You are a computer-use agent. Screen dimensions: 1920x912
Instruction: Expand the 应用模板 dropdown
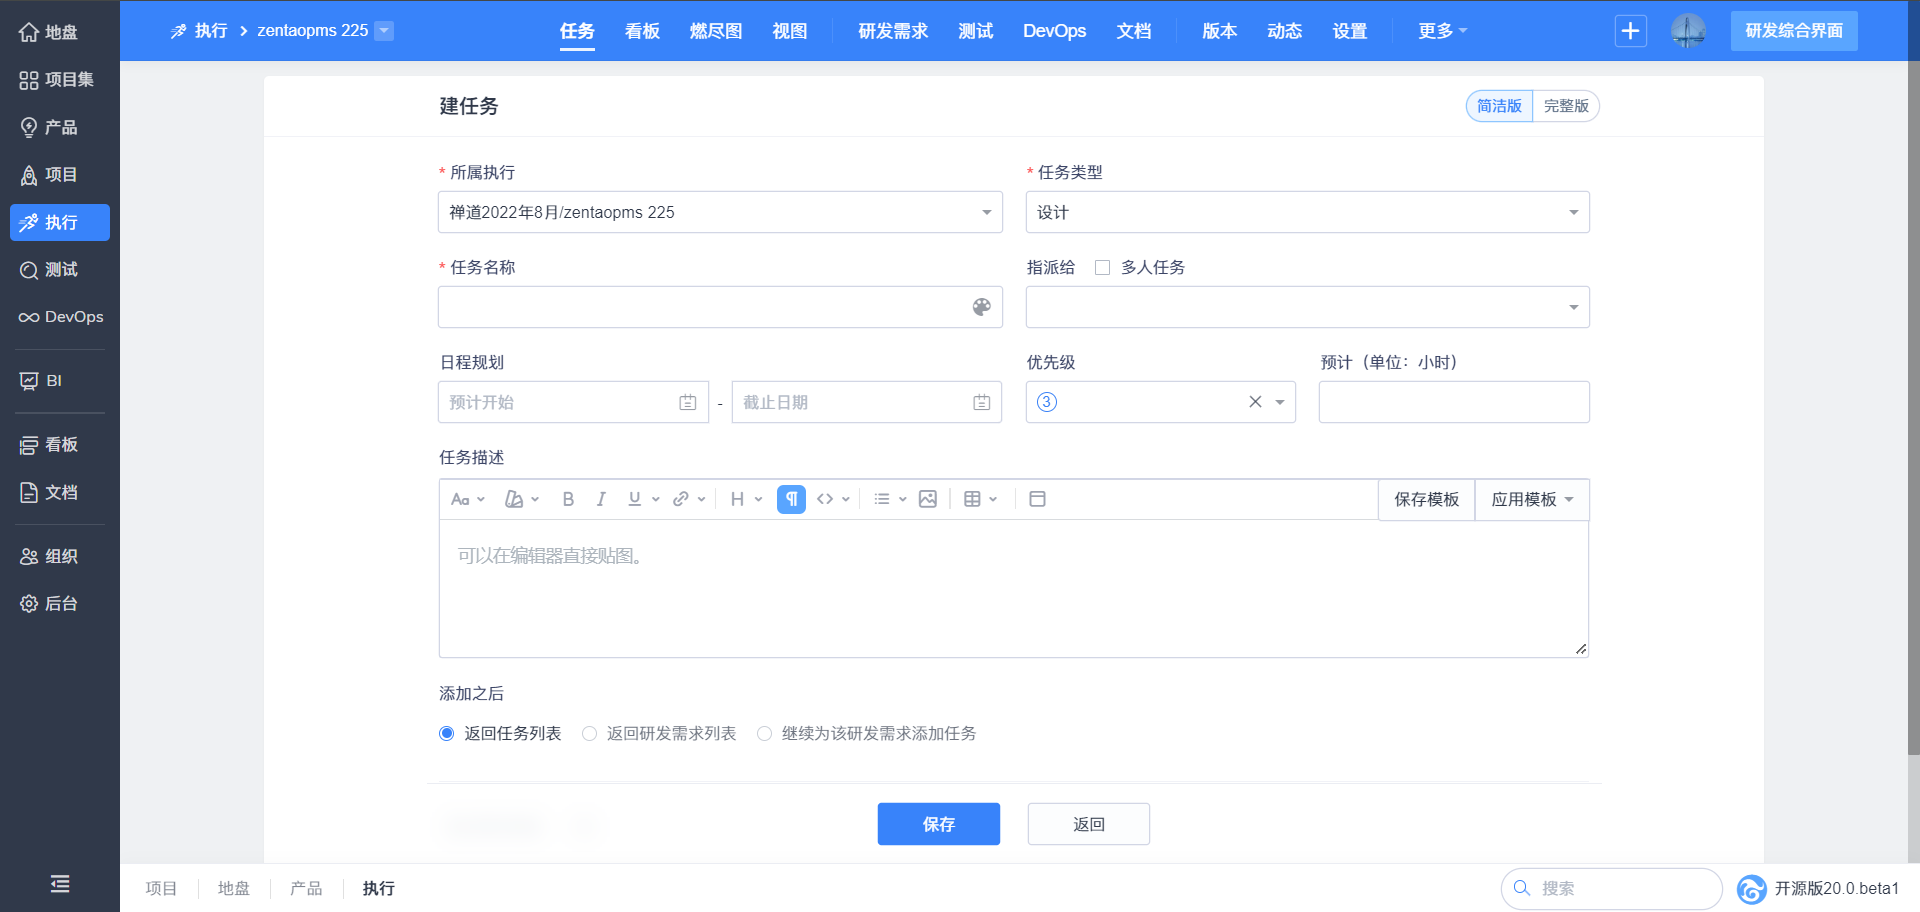point(1532,499)
